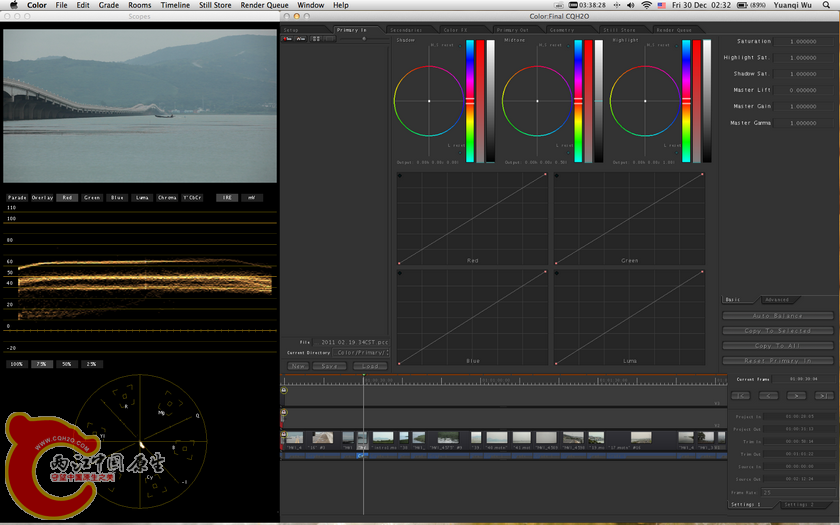Click the New button under grades bin

(298, 366)
